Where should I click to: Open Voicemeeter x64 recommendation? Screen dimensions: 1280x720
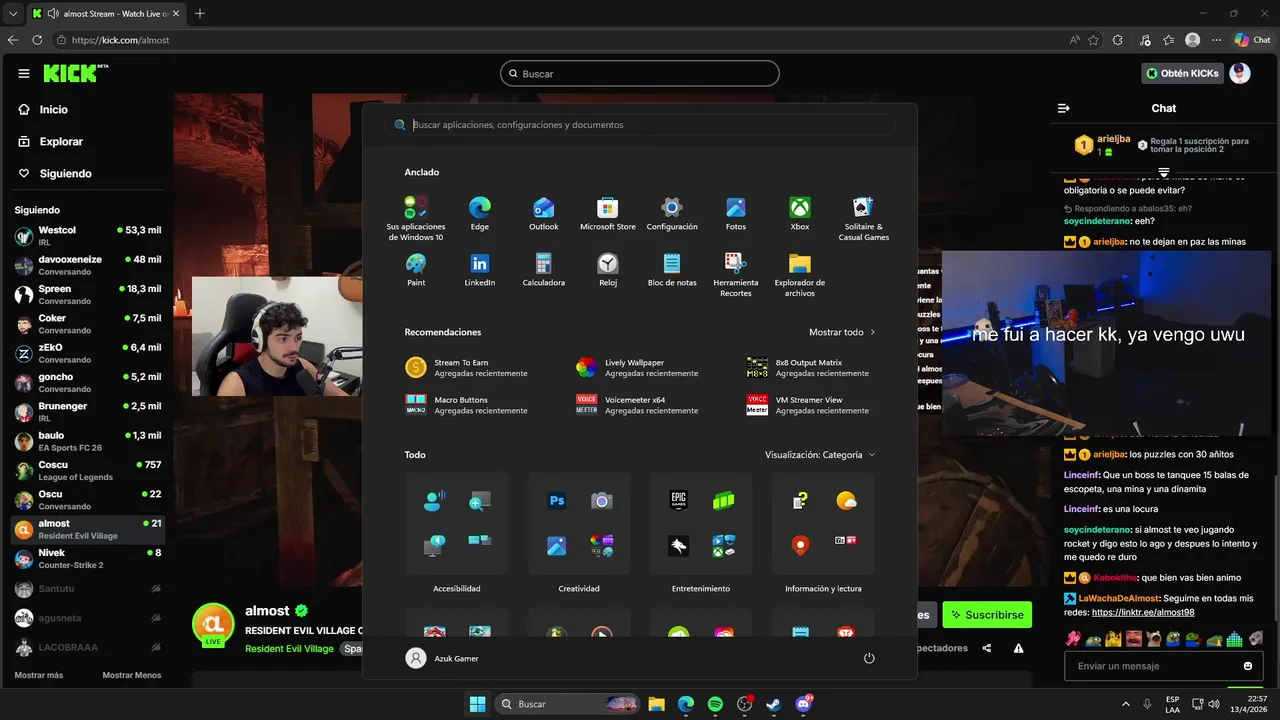click(x=638, y=404)
